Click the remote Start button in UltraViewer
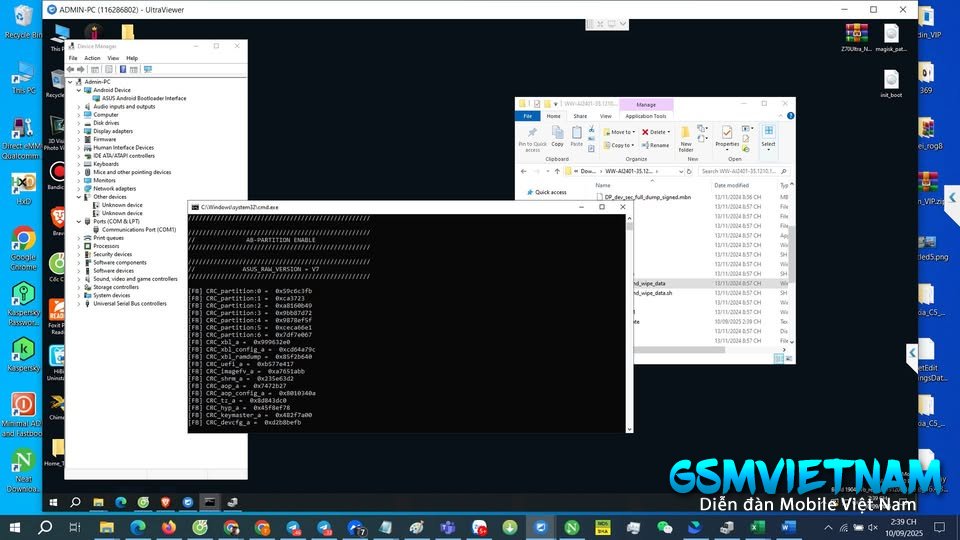This screenshot has height=540, width=960. pyautogui.click(x=53, y=502)
